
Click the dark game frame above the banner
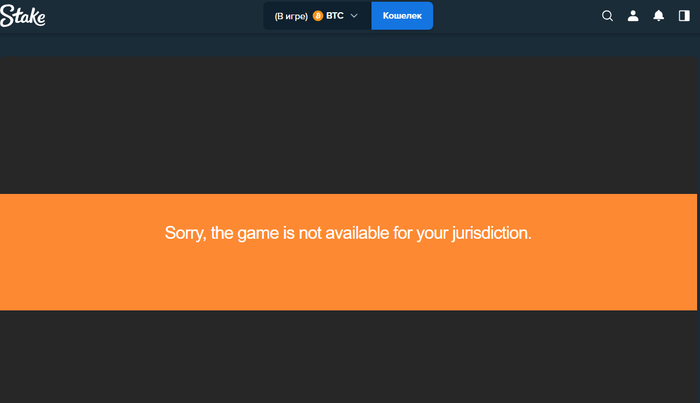tap(348, 125)
